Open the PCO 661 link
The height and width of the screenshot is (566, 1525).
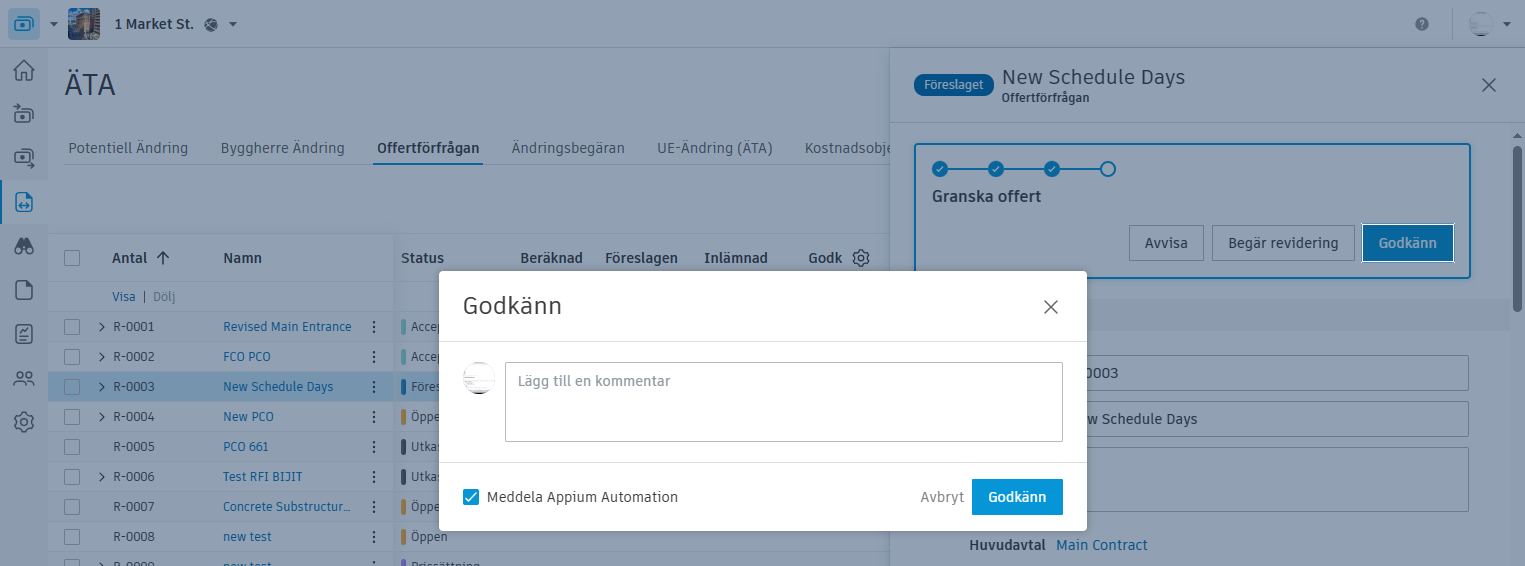coord(246,447)
